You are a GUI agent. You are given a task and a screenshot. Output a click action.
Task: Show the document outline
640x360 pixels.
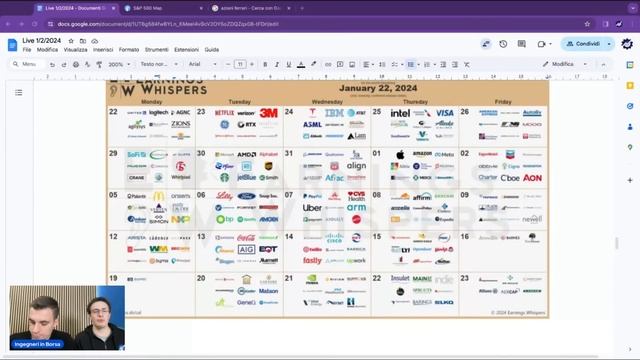[x=19, y=93]
